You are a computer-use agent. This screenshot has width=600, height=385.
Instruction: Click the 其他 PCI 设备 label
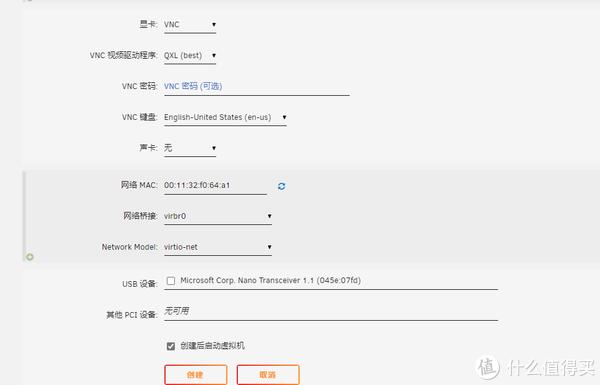click(132, 315)
